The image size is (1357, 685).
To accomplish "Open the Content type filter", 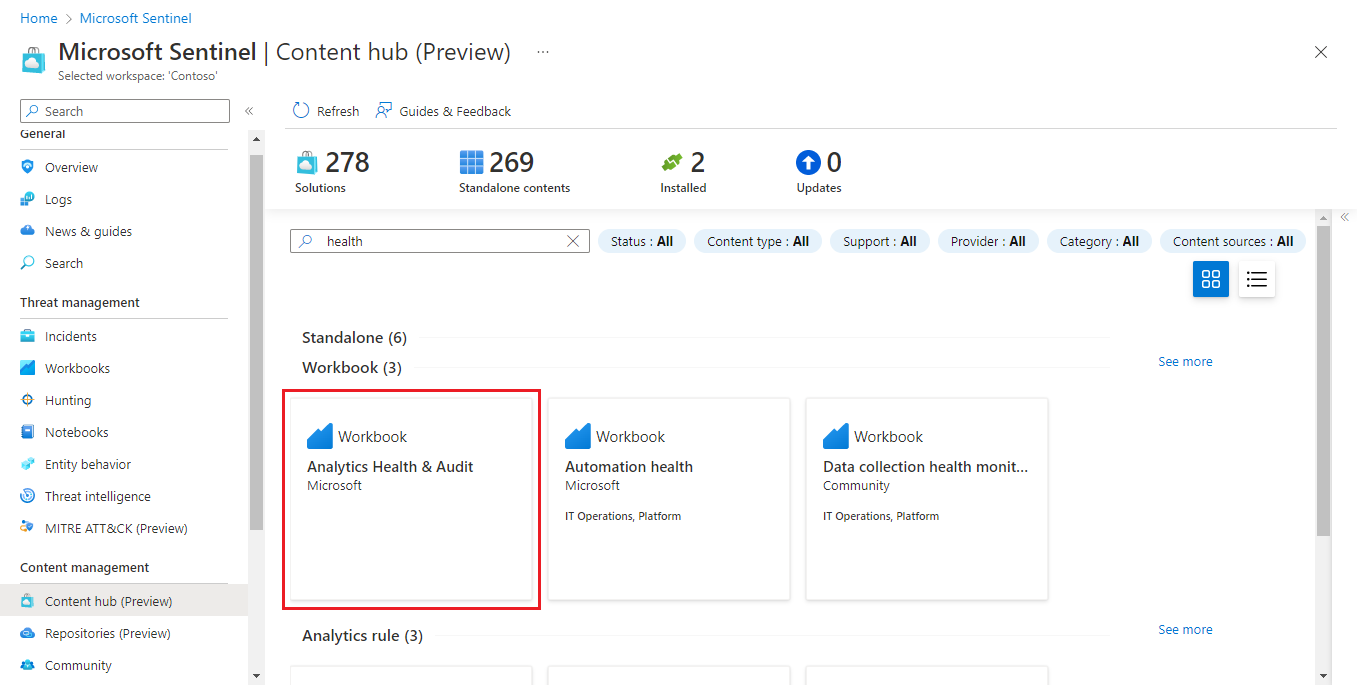I will click(757, 240).
